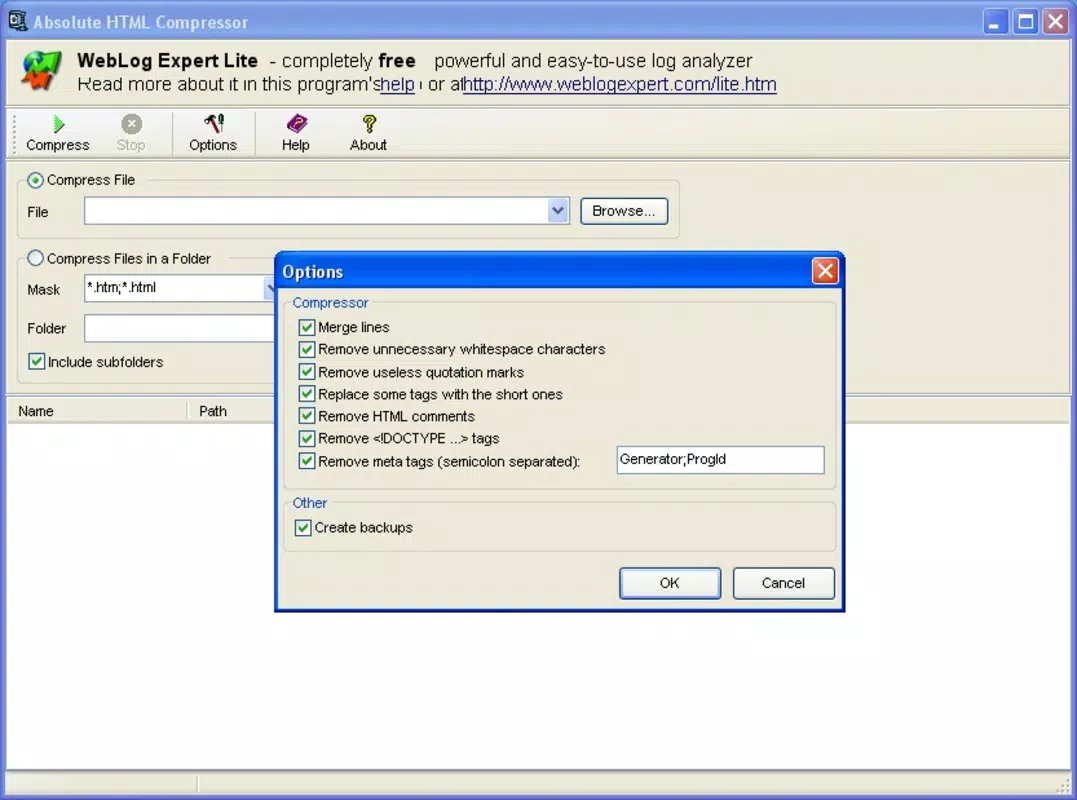Cancel the Options dialog

(783, 583)
